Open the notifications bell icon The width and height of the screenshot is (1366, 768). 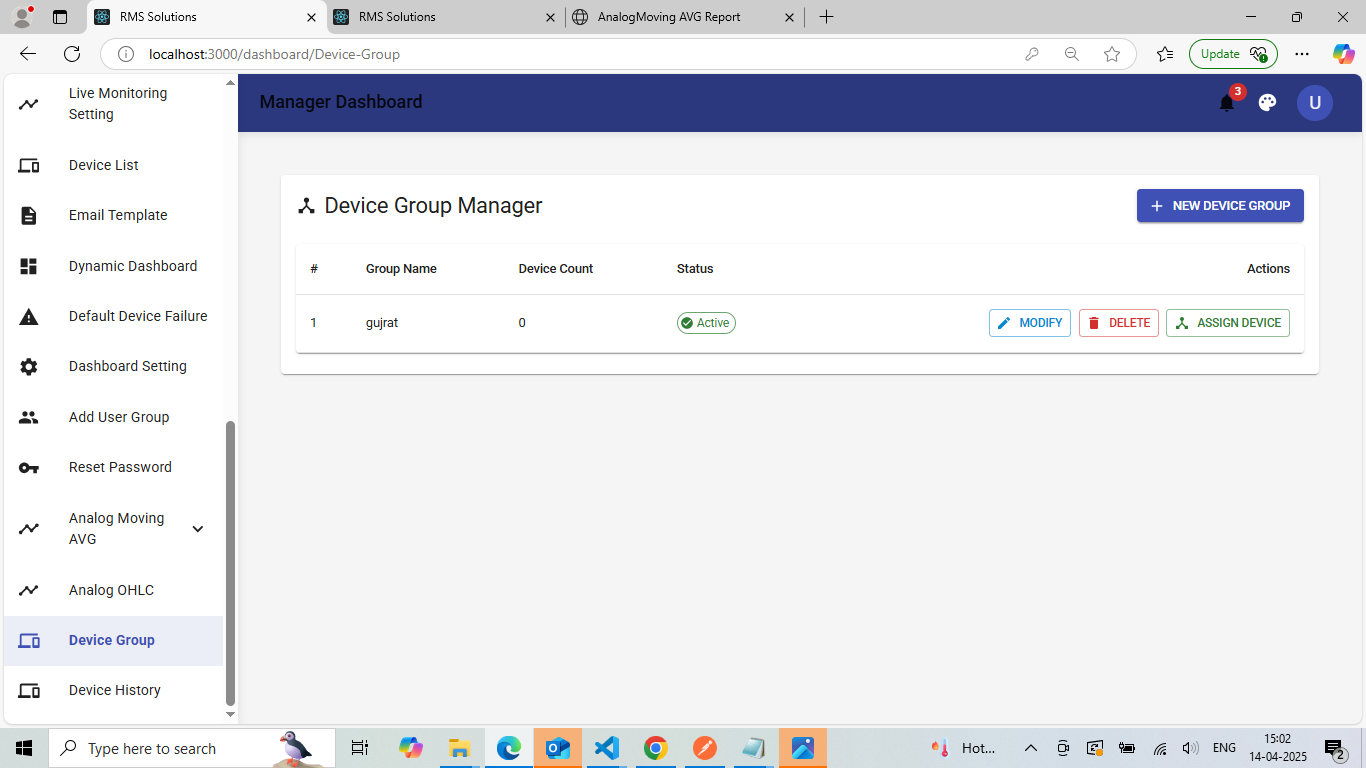[1227, 103]
